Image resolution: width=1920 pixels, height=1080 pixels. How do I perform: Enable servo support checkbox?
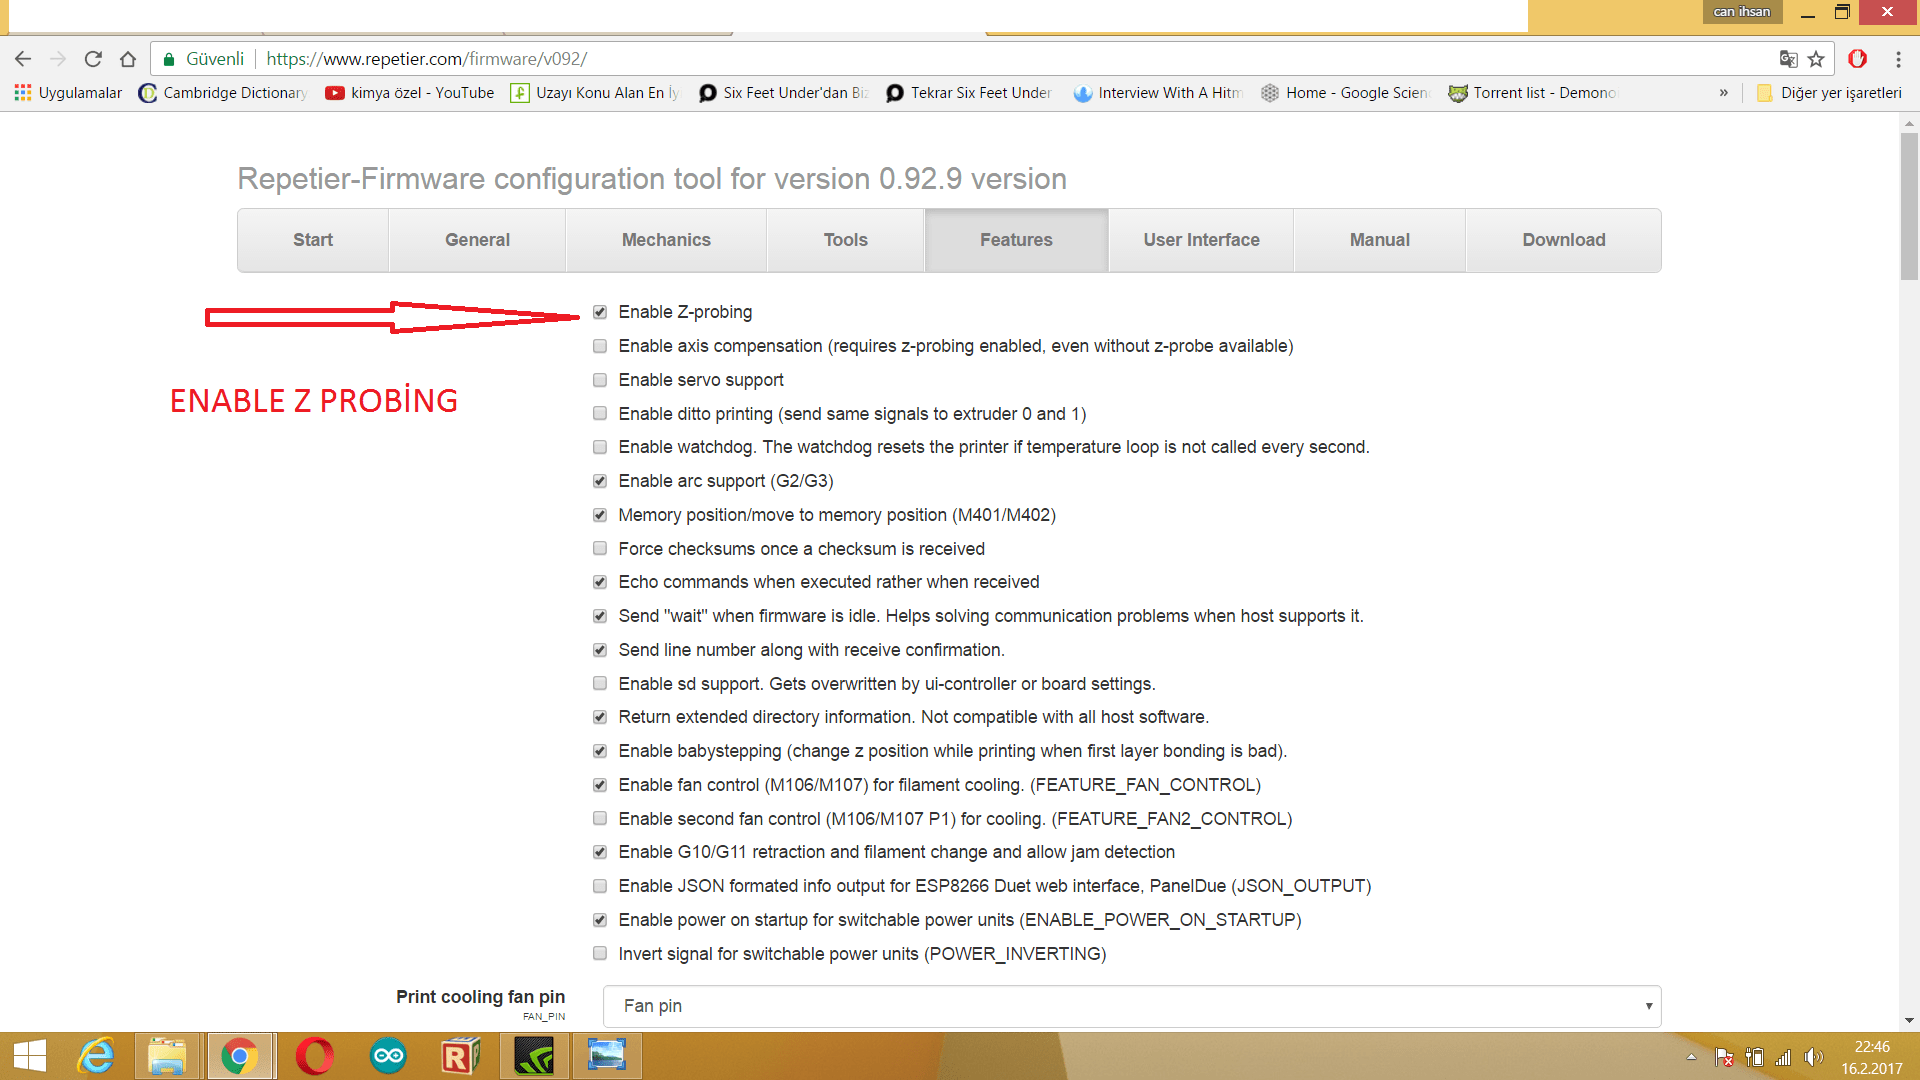tap(600, 380)
